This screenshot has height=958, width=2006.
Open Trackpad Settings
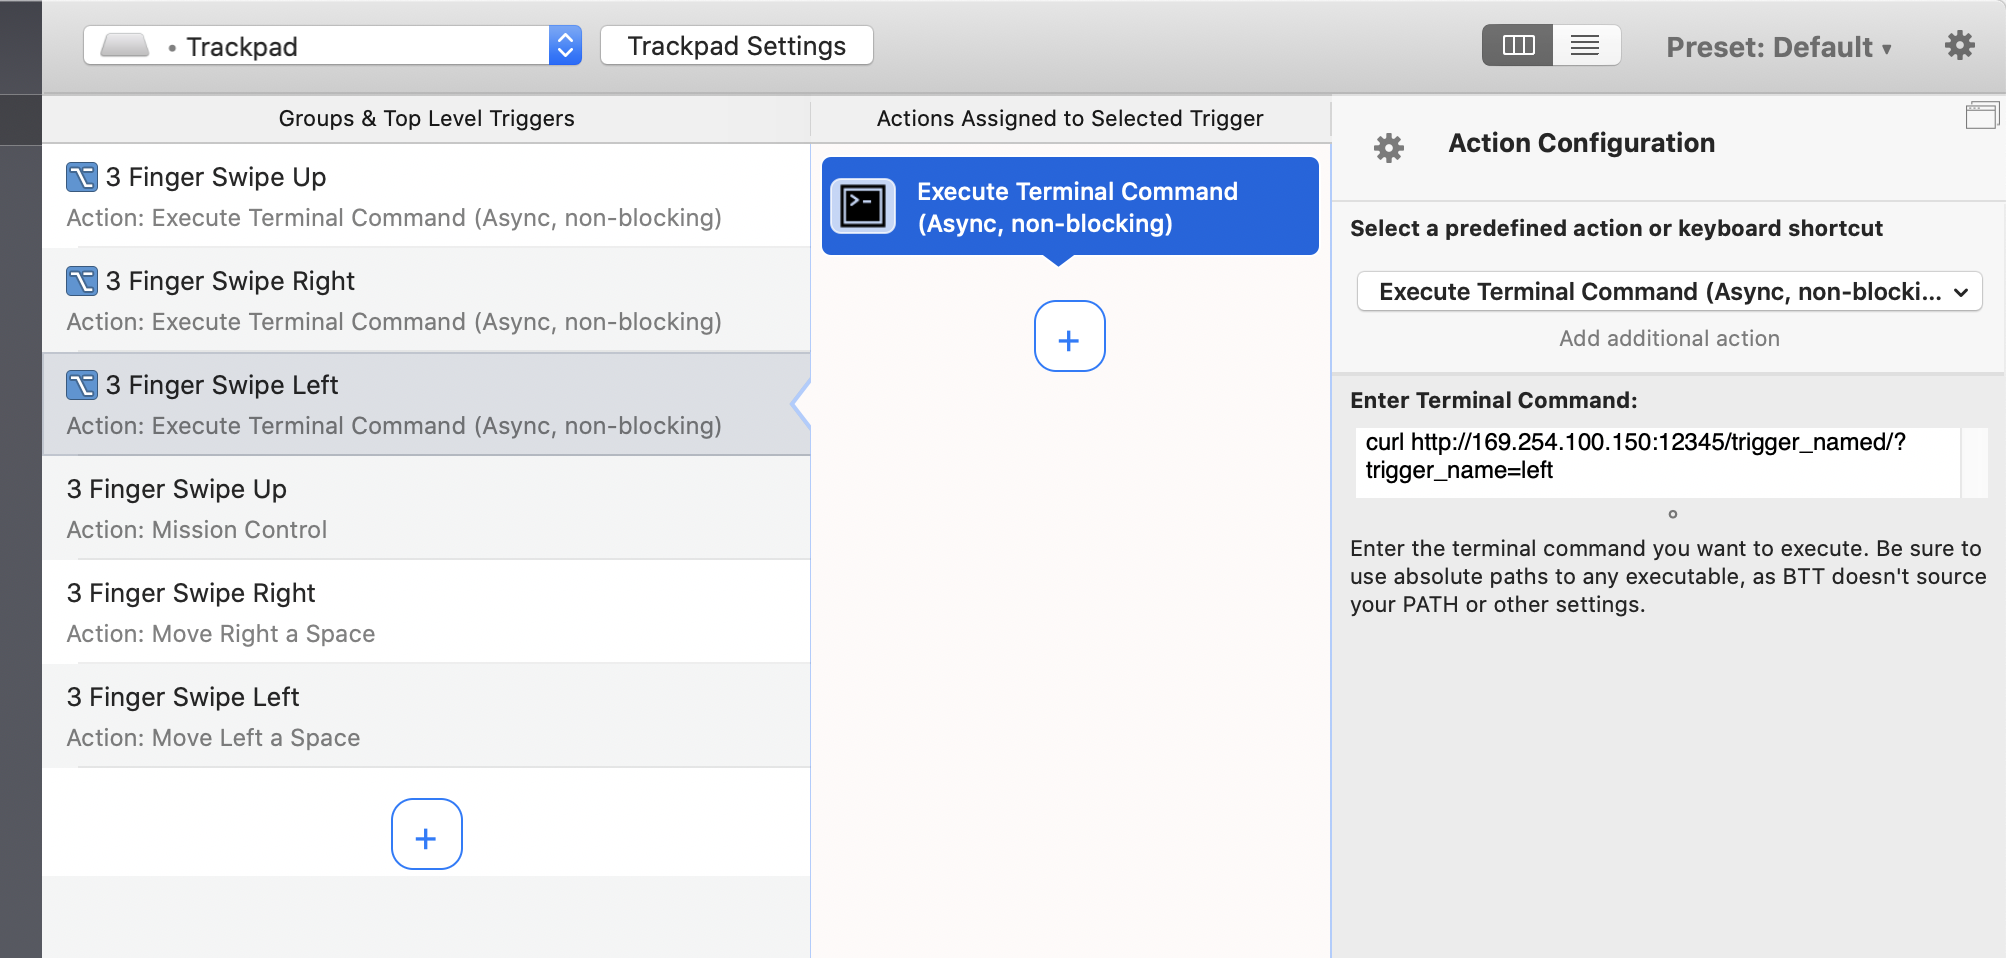[x=736, y=46]
